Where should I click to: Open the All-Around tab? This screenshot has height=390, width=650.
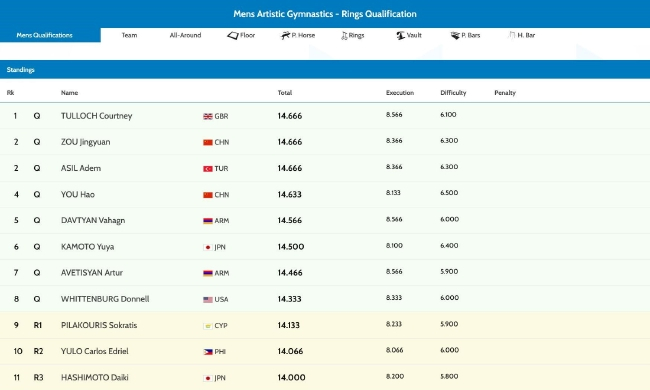[185, 35]
